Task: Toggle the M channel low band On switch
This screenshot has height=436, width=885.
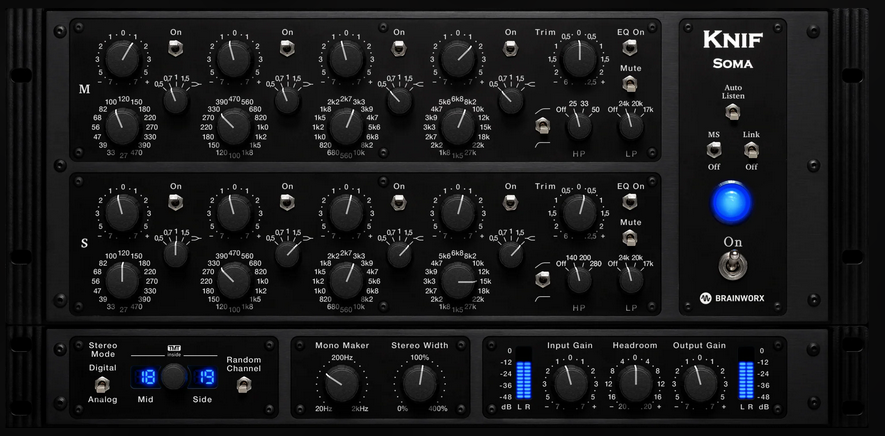Action: pyautogui.click(x=176, y=48)
